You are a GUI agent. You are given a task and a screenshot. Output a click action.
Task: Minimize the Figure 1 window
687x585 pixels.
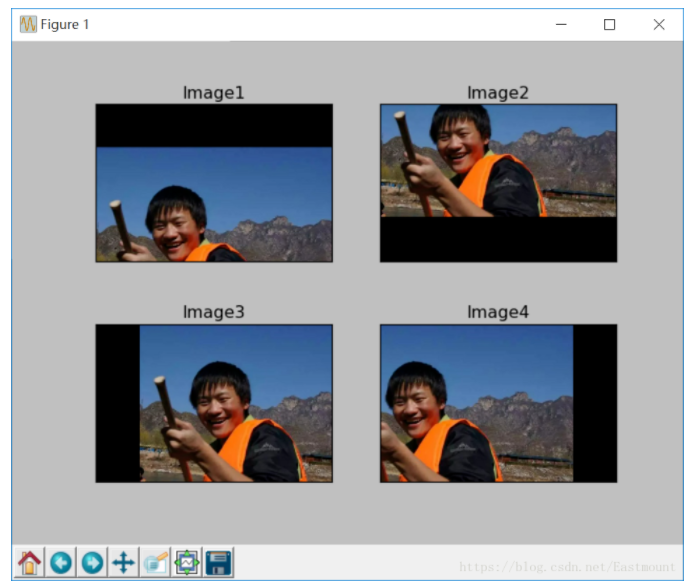click(561, 25)
